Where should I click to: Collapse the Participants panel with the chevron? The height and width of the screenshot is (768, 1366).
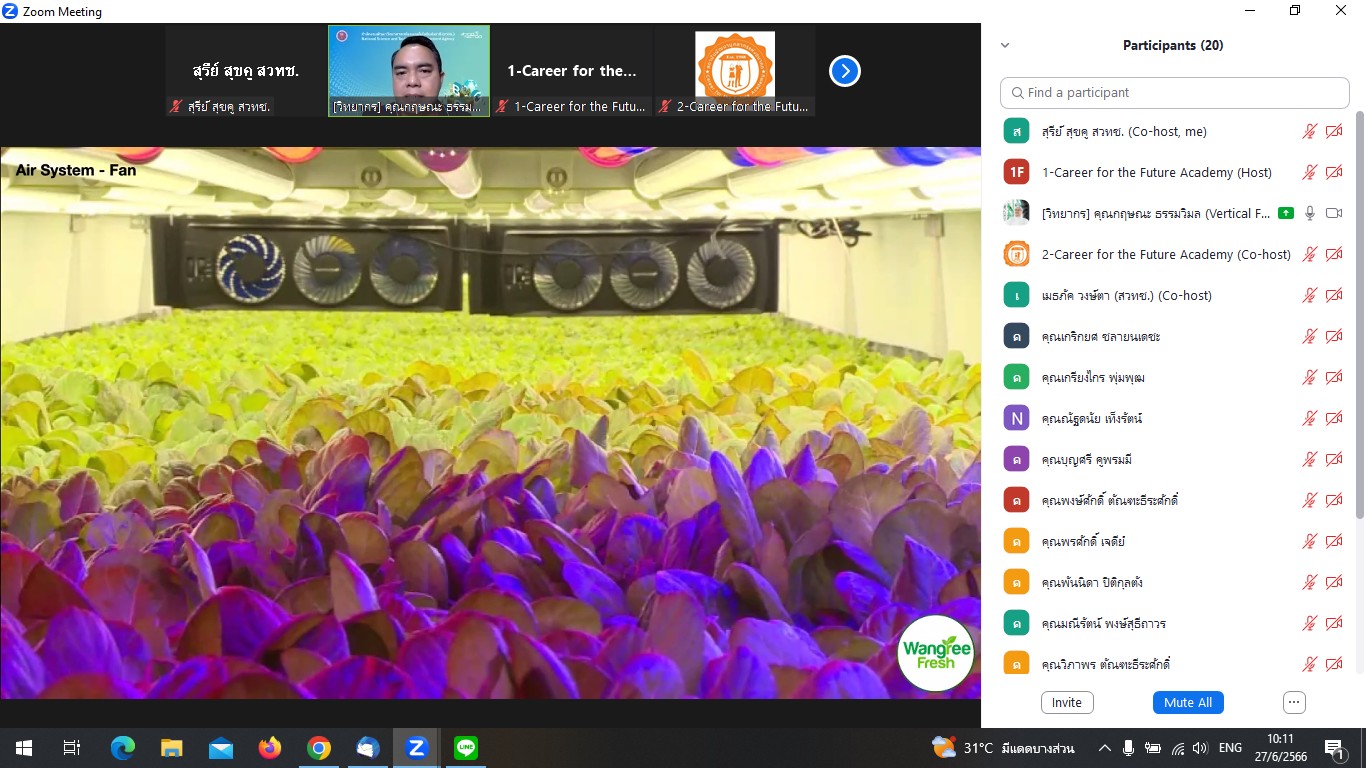click(1005, 45)
